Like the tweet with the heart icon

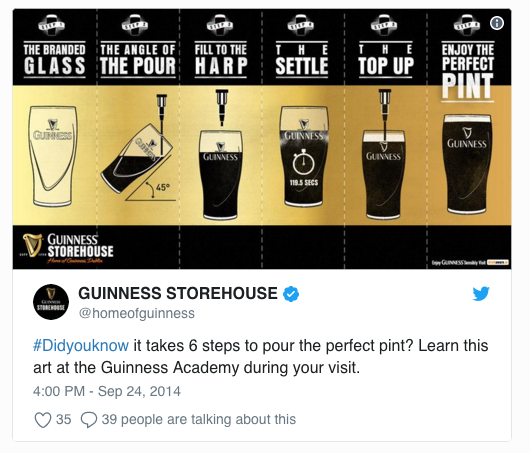point(43,420)
